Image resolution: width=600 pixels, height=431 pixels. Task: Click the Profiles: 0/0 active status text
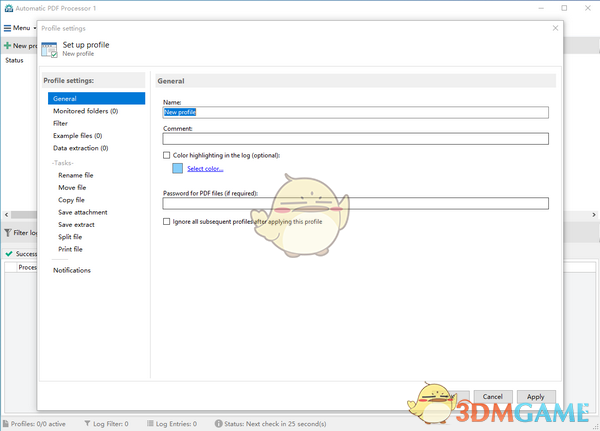pos(38,424)
